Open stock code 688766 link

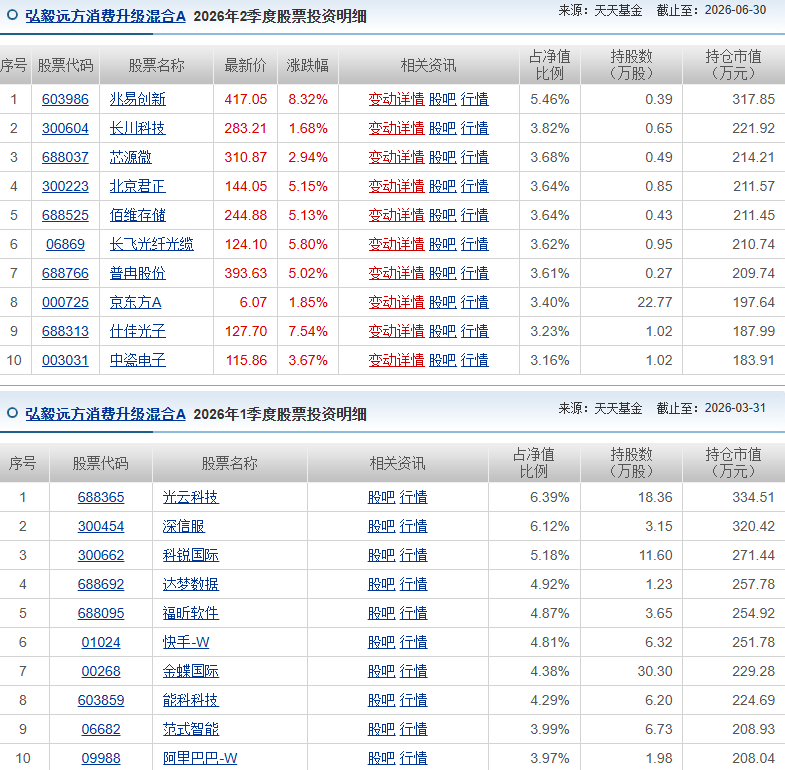pyautogui.click(x=65, y=273)
